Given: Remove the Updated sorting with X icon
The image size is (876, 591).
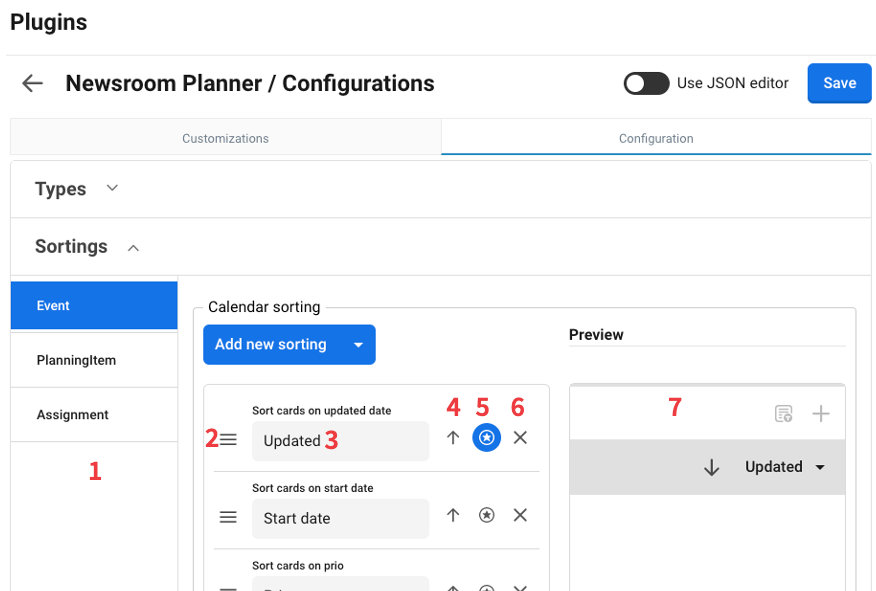Looking at the screenshot, I should 520,438.
